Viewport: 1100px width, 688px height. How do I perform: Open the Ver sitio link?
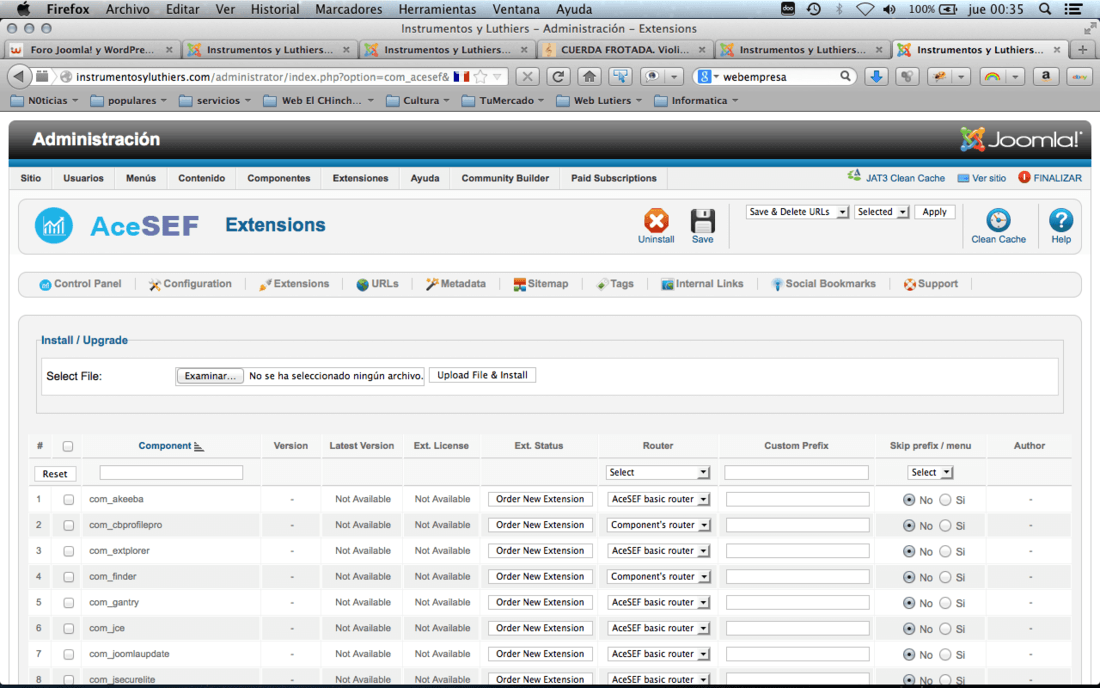[x=981, y=178]
